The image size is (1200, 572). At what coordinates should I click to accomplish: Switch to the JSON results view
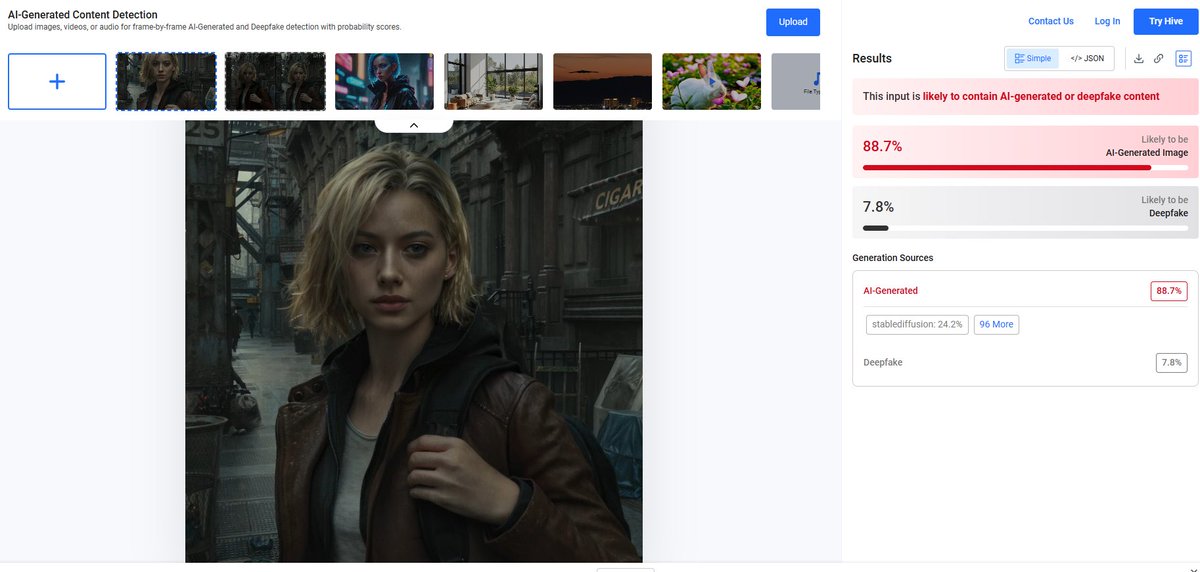(x=1087, y=58)
